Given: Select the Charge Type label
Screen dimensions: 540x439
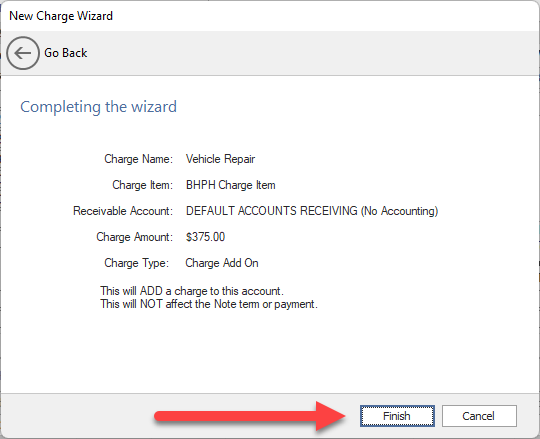Looking at the screenshot, I should pos(137,263).
